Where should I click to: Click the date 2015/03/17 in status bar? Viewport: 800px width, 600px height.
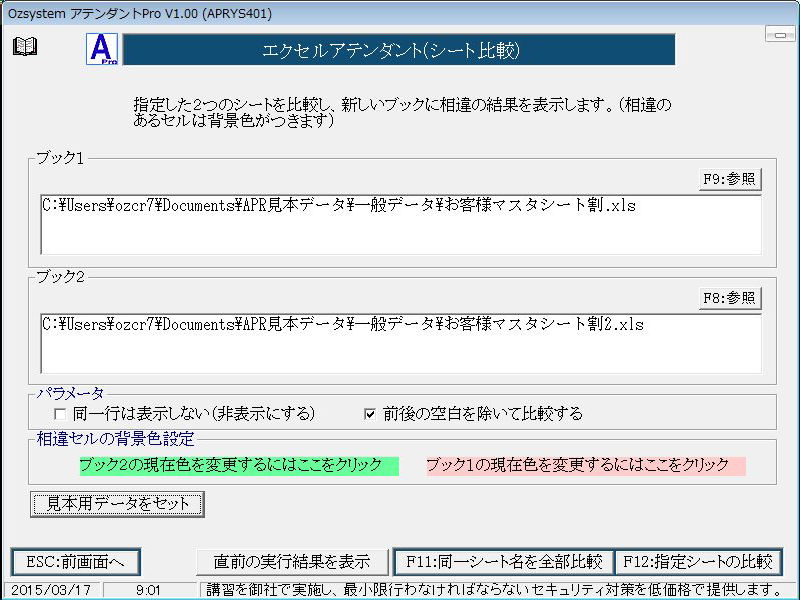click(51, 590)
